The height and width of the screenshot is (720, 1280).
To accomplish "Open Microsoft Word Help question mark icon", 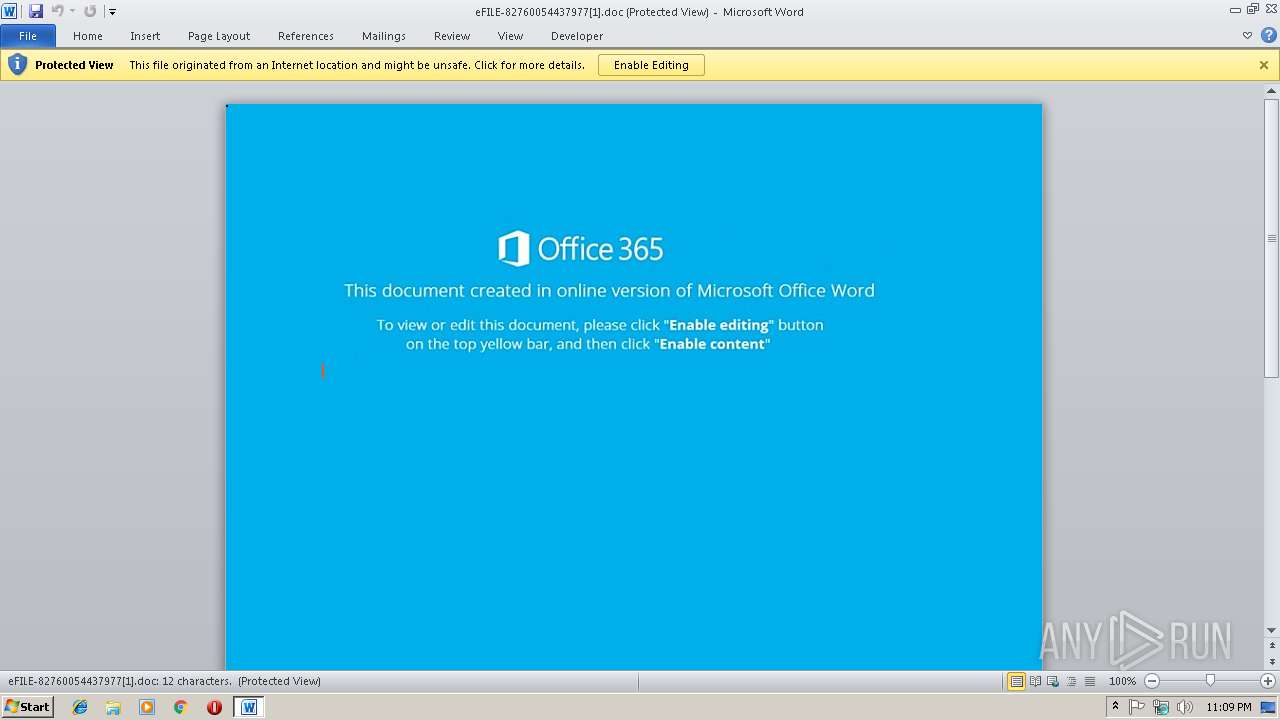I will (x=1268, y=36).
